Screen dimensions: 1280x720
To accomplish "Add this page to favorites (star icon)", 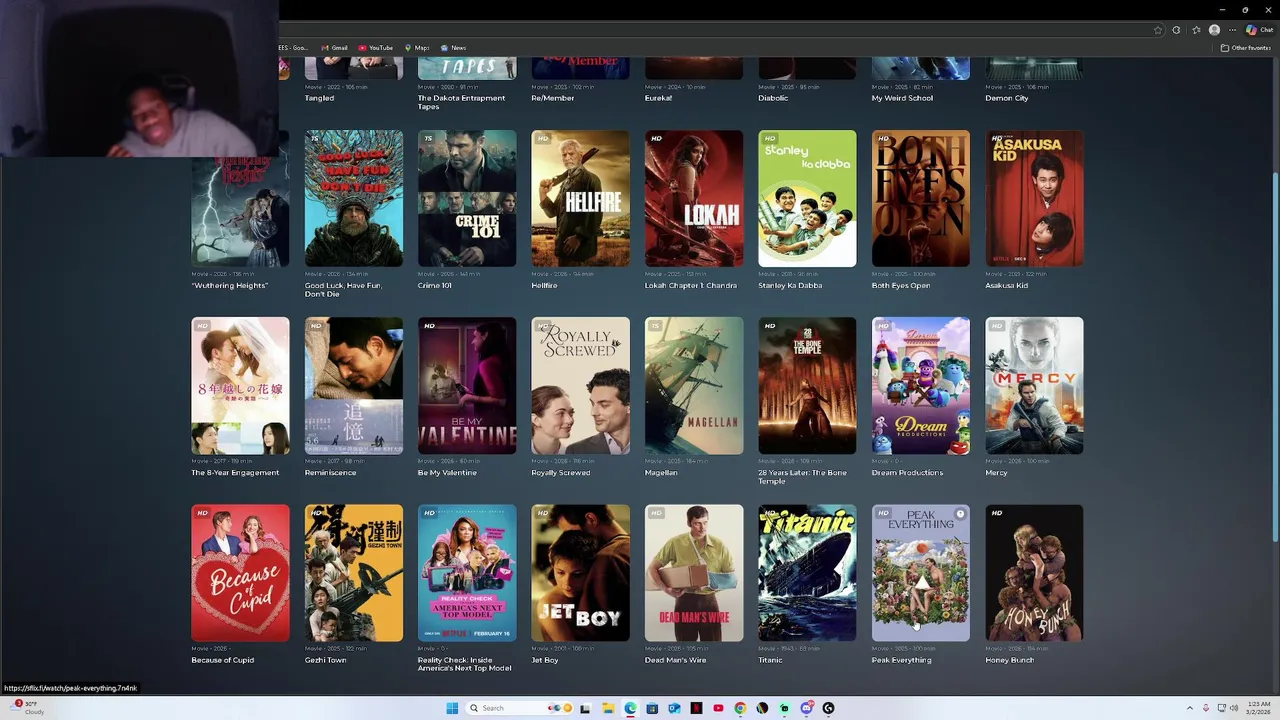I will (1158, 30).
